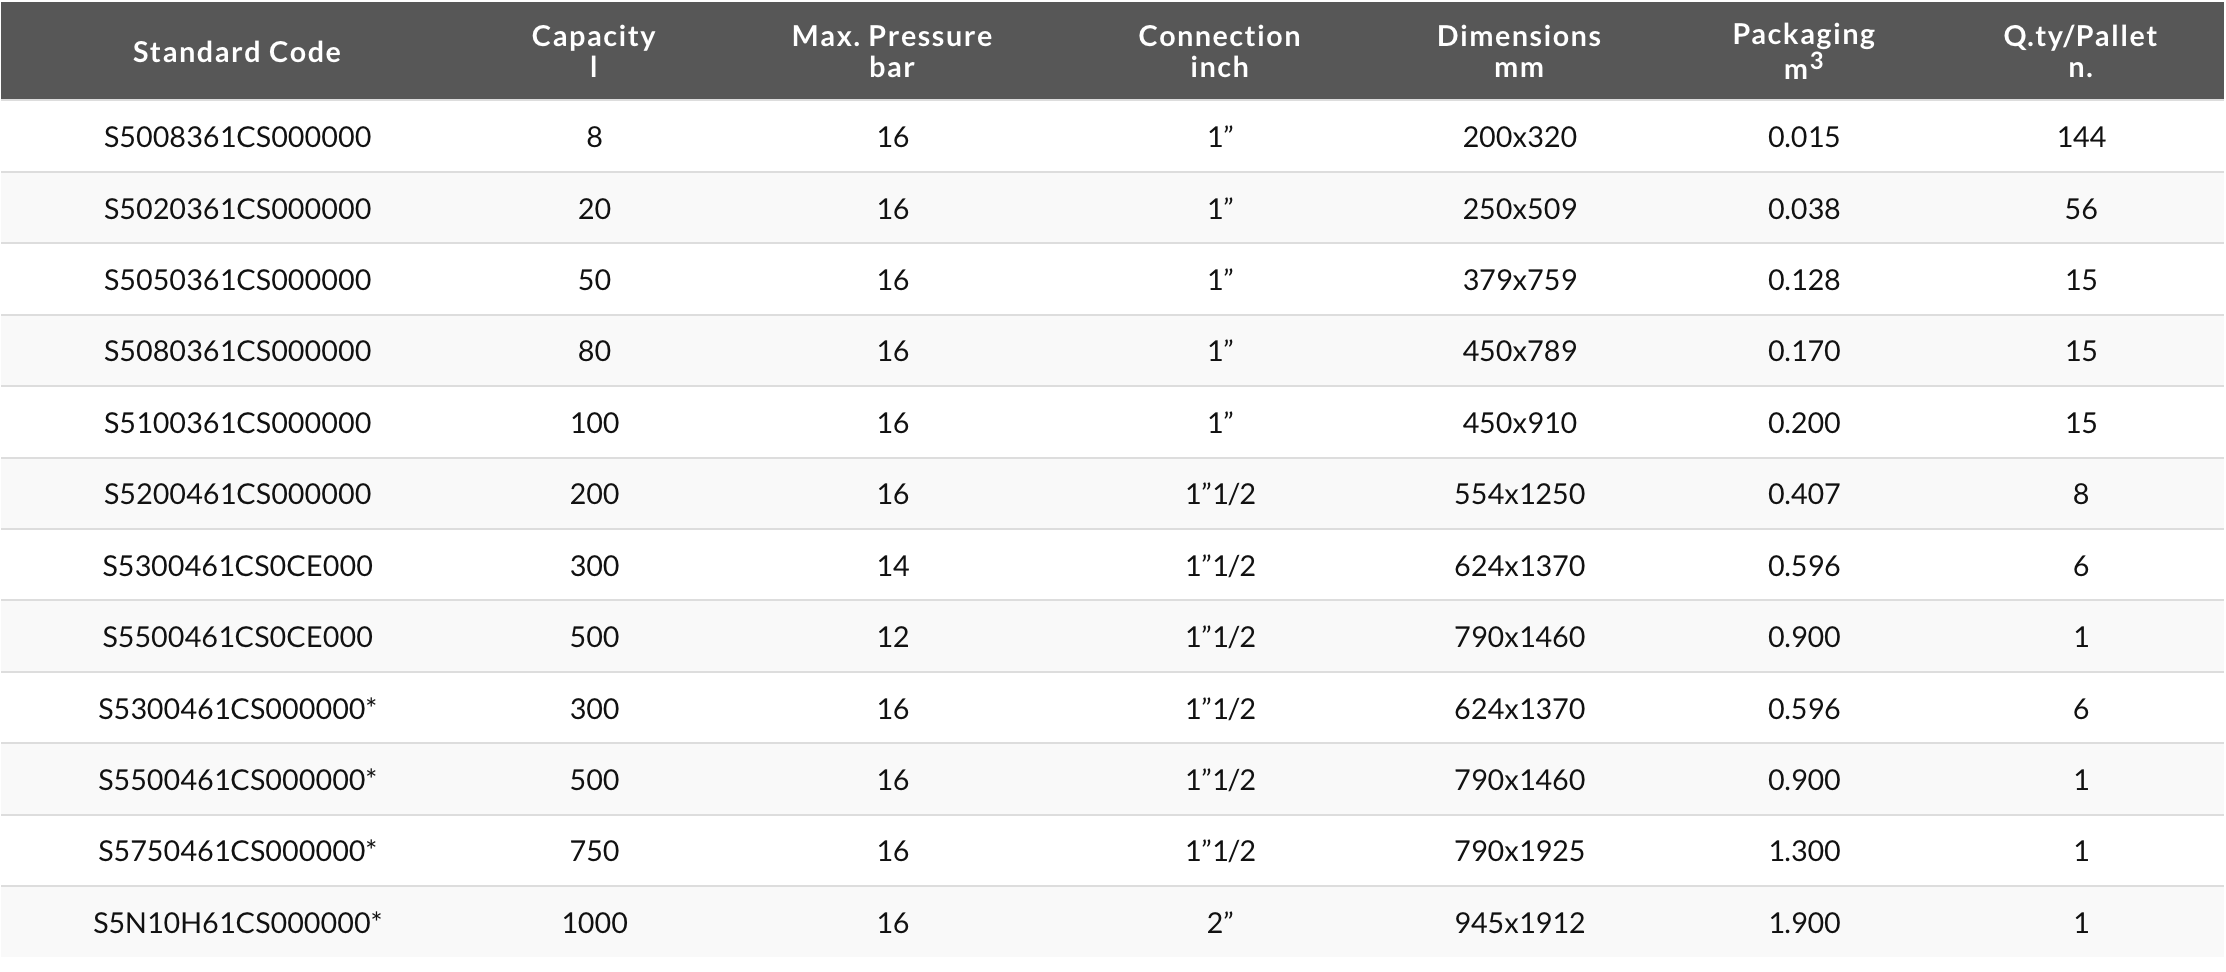The width and height of the screenshot is (2226, 972).
Task: Click the Dimensions mm column header
Action: click(x=1519, y=51)
